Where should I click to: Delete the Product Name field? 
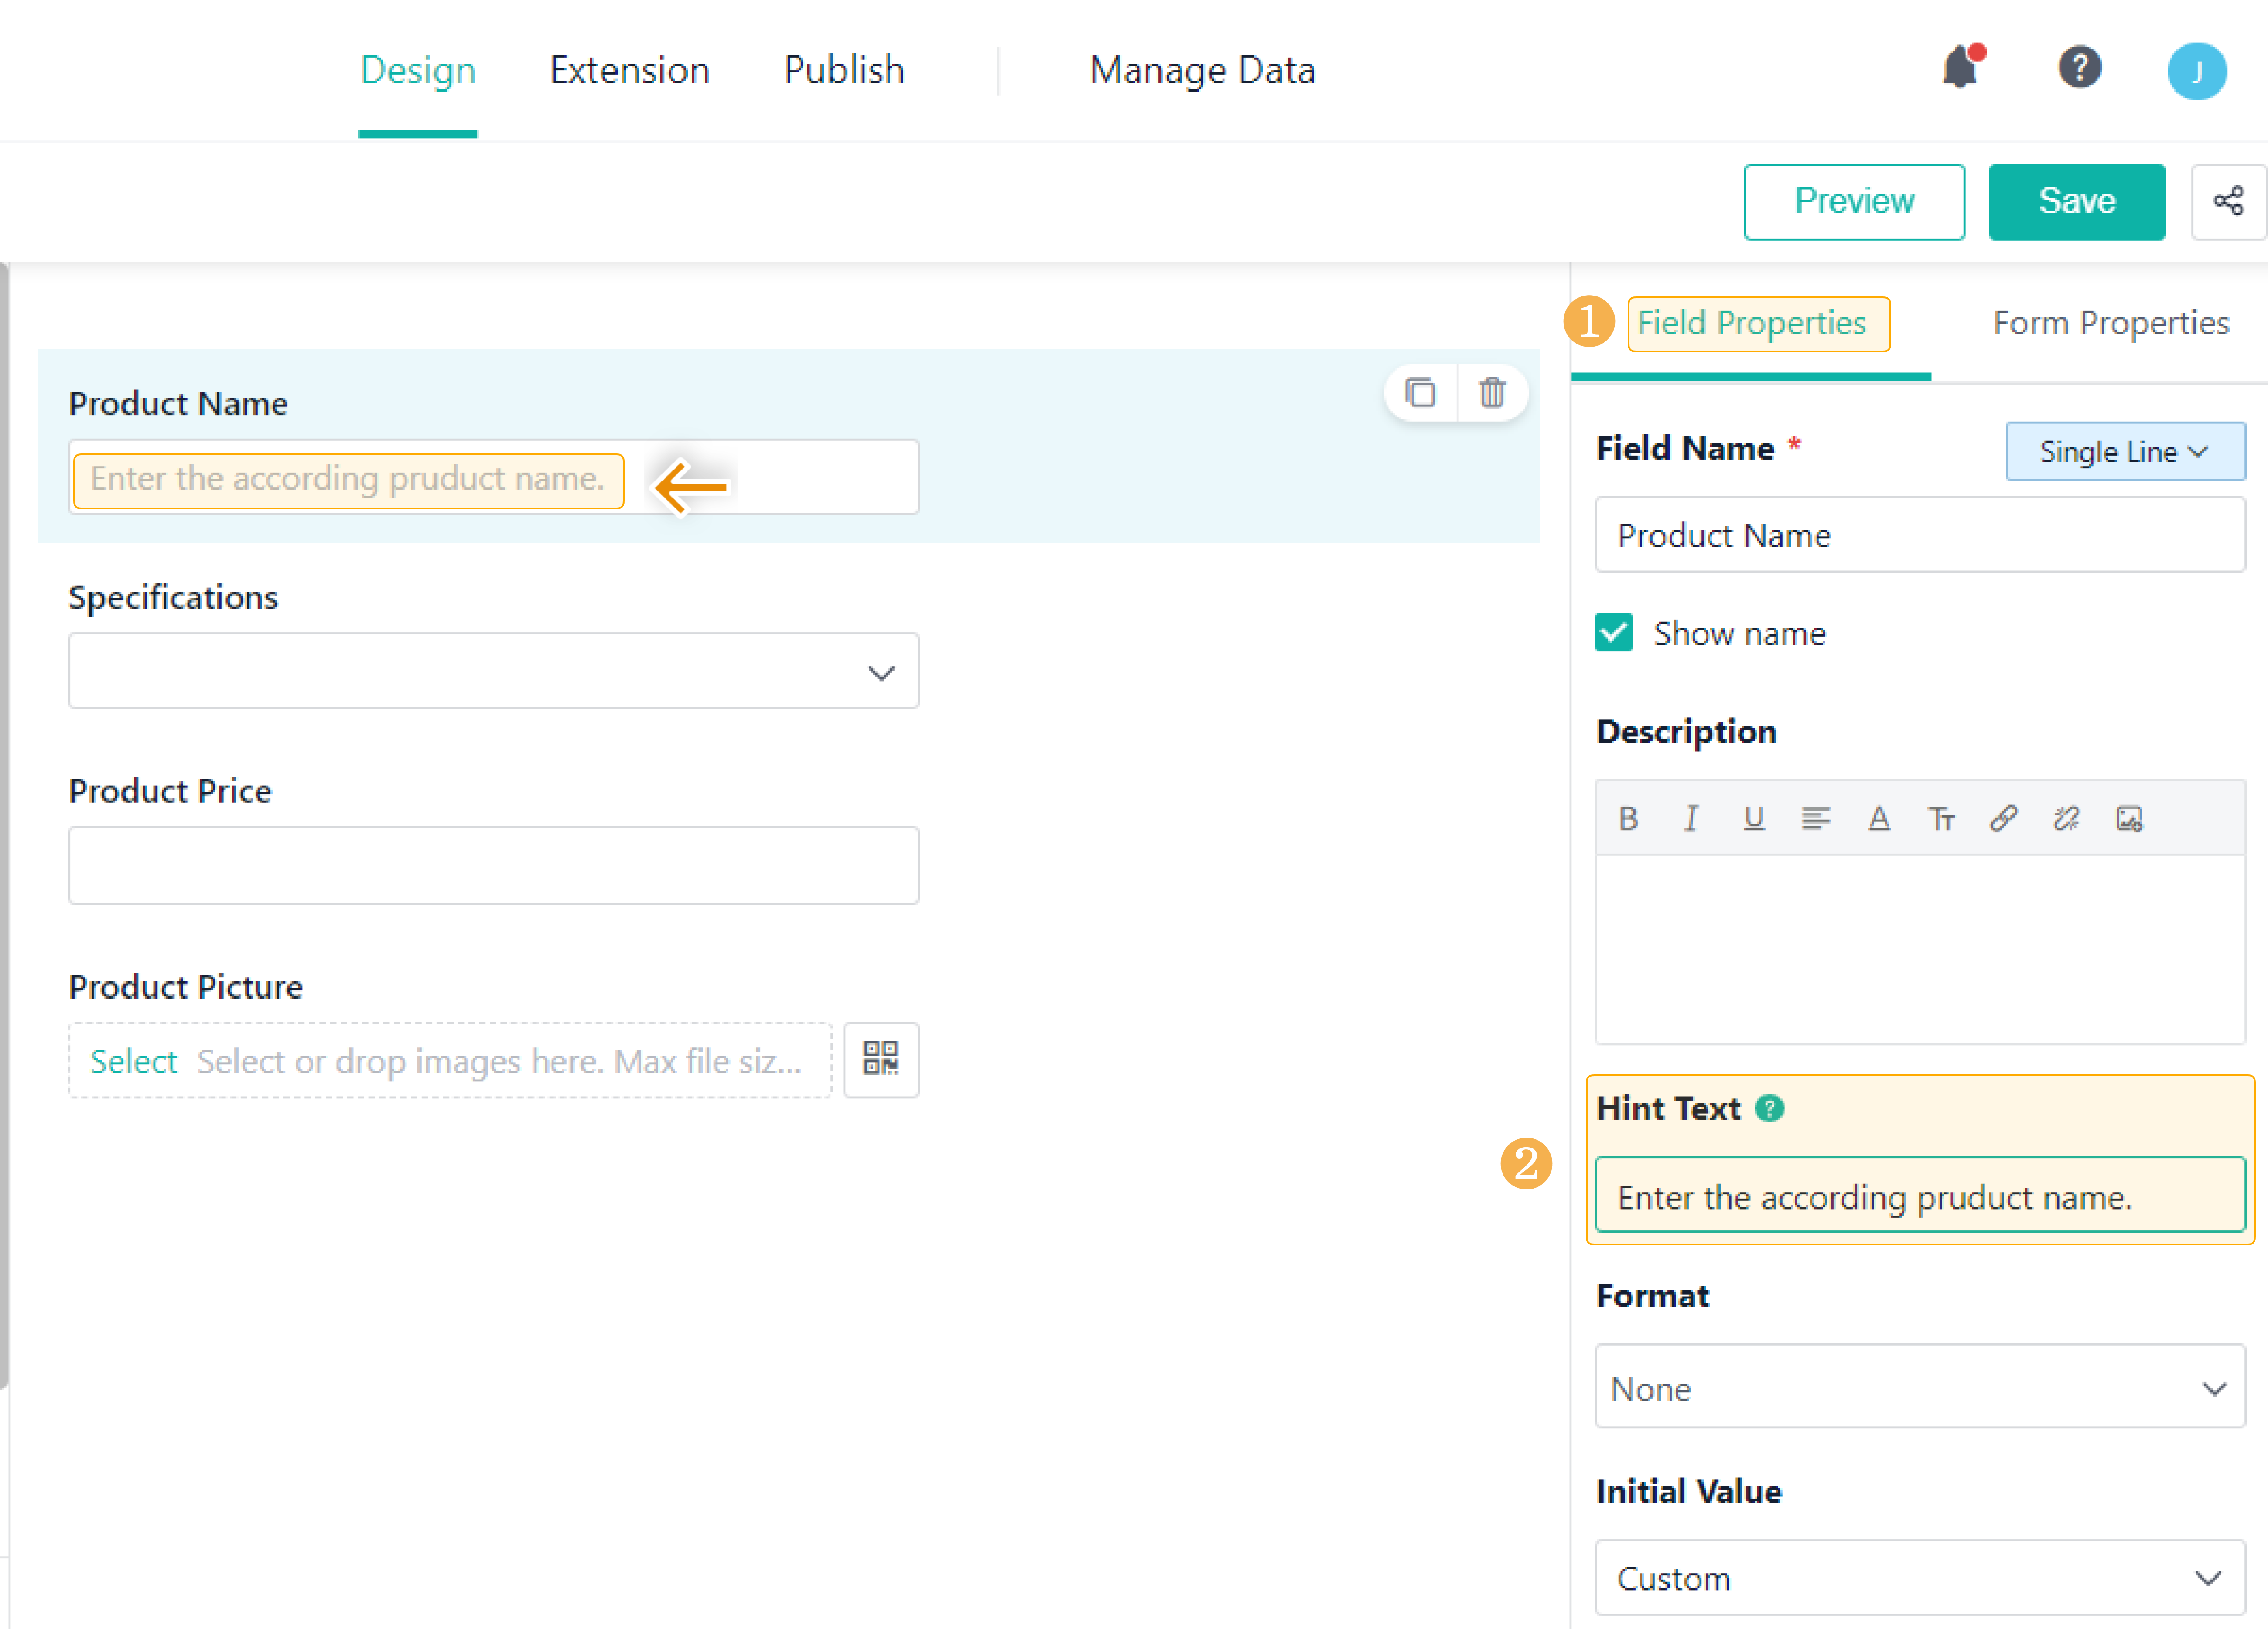click(1491, 392)
